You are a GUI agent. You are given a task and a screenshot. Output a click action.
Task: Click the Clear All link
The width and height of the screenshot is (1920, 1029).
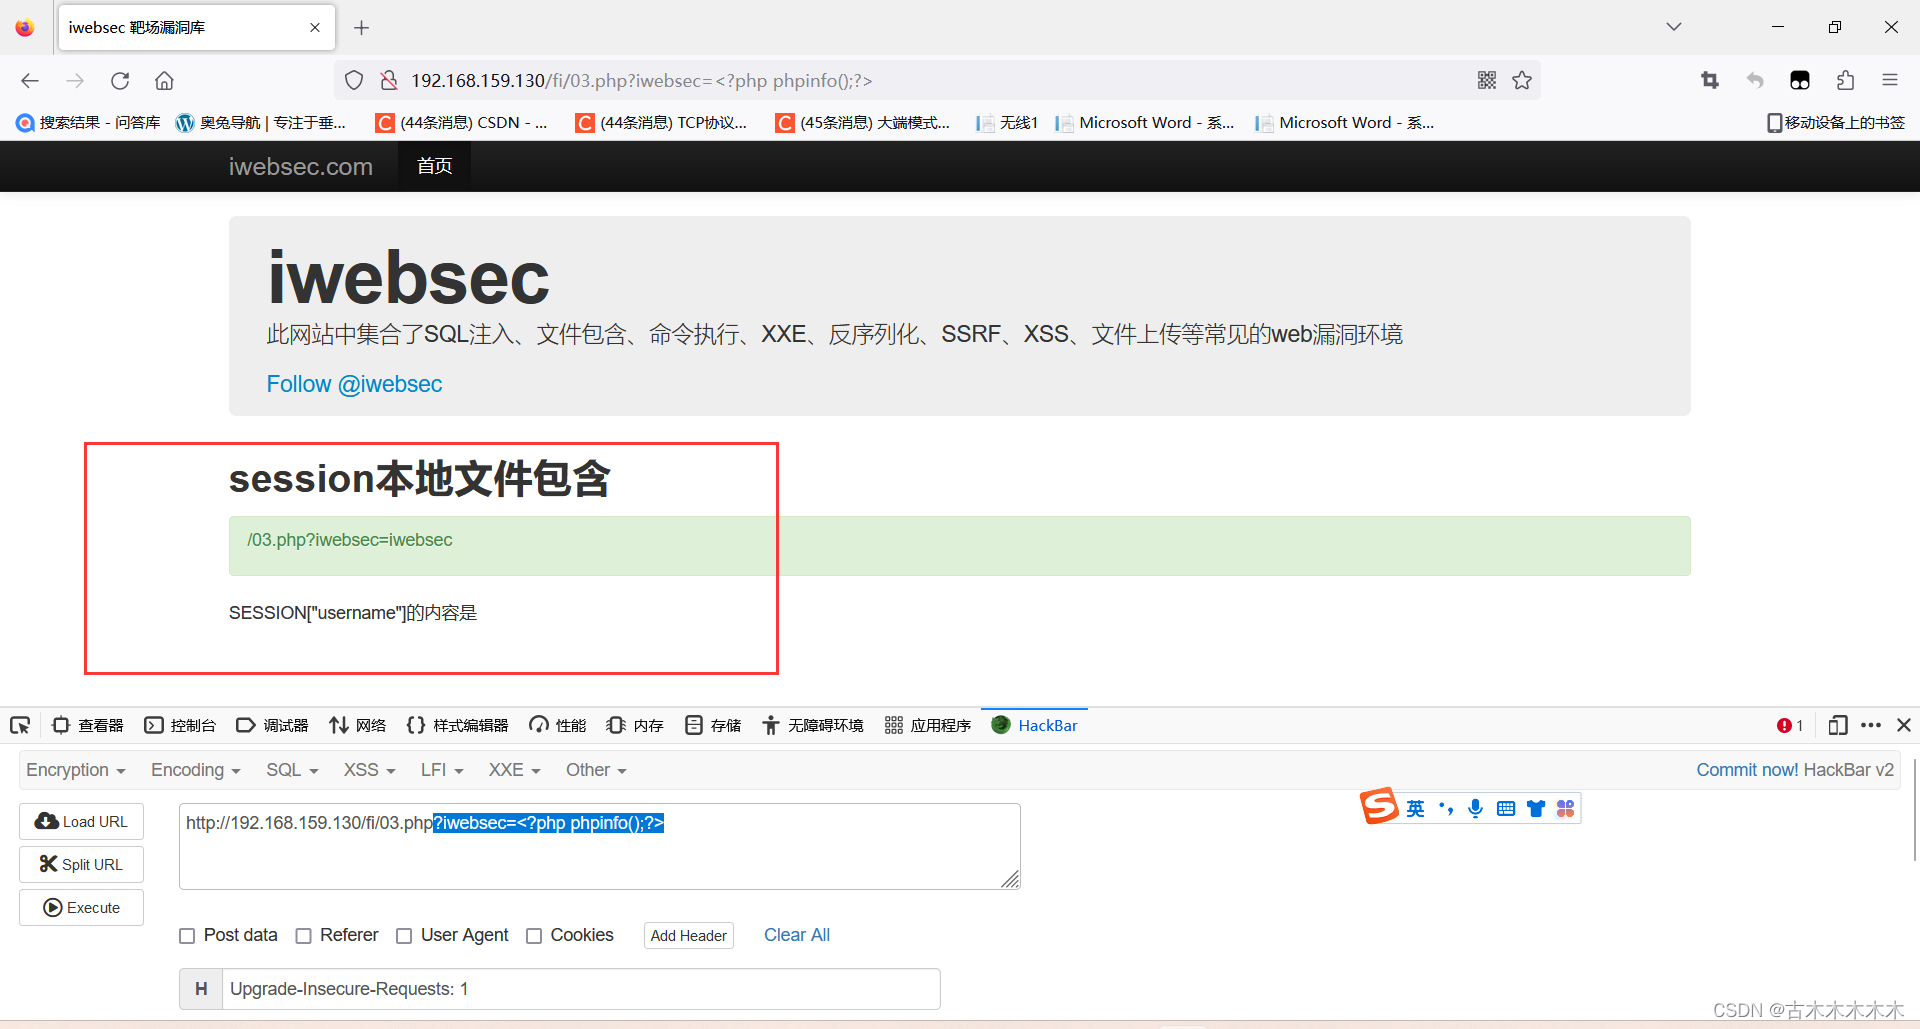[797, 935]
